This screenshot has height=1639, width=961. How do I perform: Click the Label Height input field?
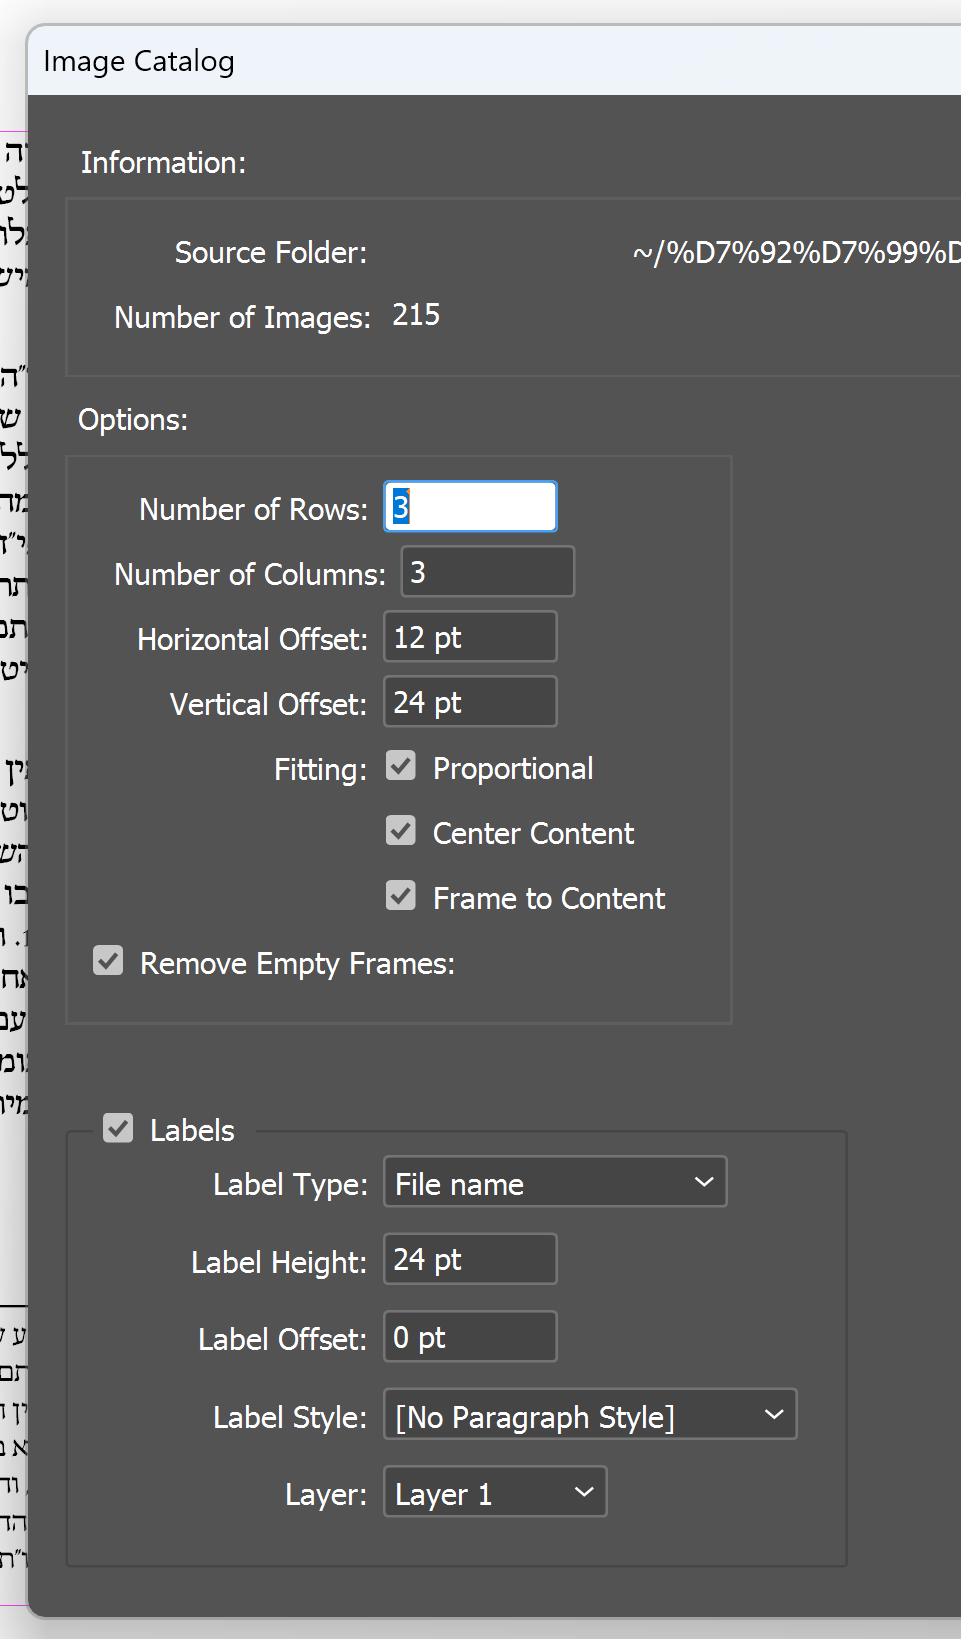(470, 1260)
